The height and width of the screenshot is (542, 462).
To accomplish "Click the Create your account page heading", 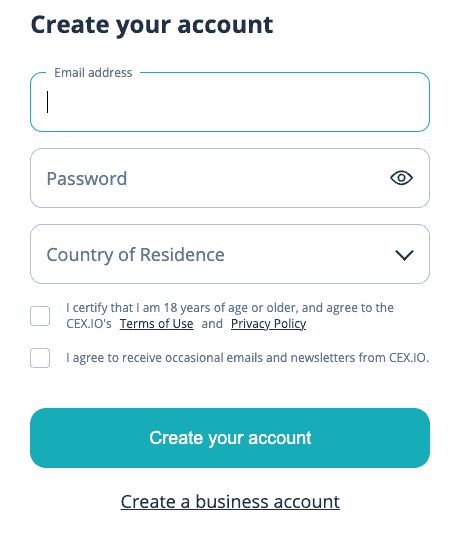I will [x=152, y=26].
